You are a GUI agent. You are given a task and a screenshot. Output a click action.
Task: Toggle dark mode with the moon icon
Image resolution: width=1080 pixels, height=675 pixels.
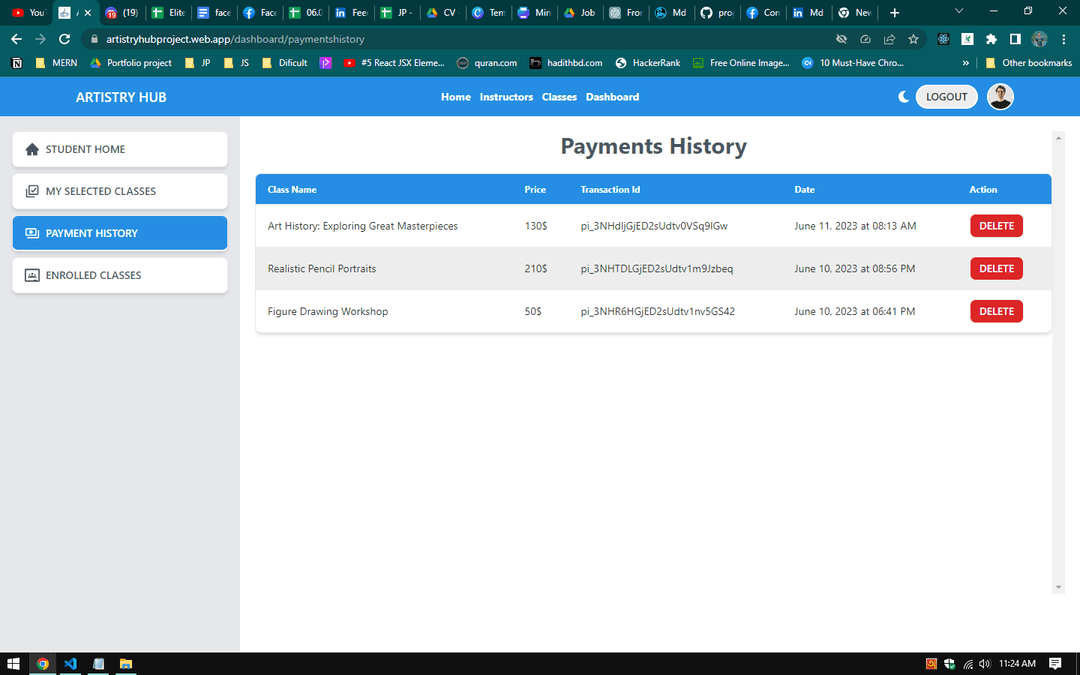click(x=904, y=97)
